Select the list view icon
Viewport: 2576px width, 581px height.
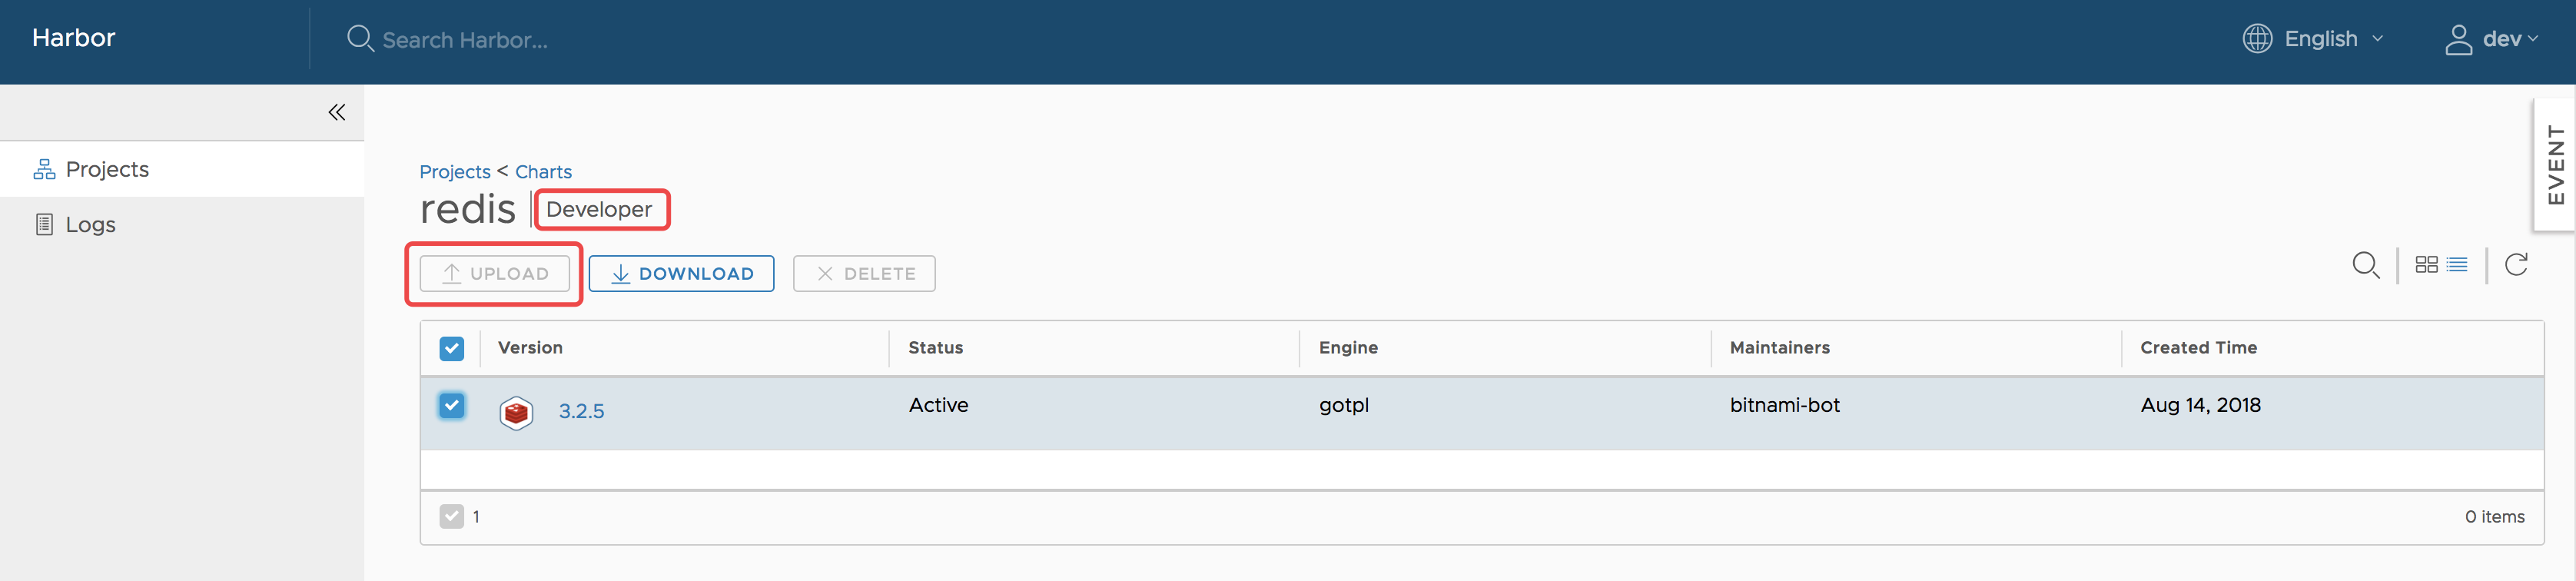(x=2458, y=264)
